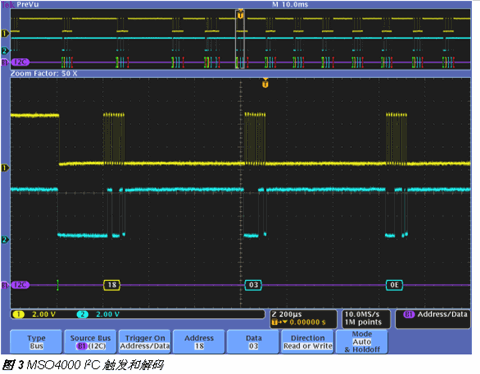480x374 pixels.
Task: Open the Direction Read or Write menu
Action: click(x=307, y=342)
